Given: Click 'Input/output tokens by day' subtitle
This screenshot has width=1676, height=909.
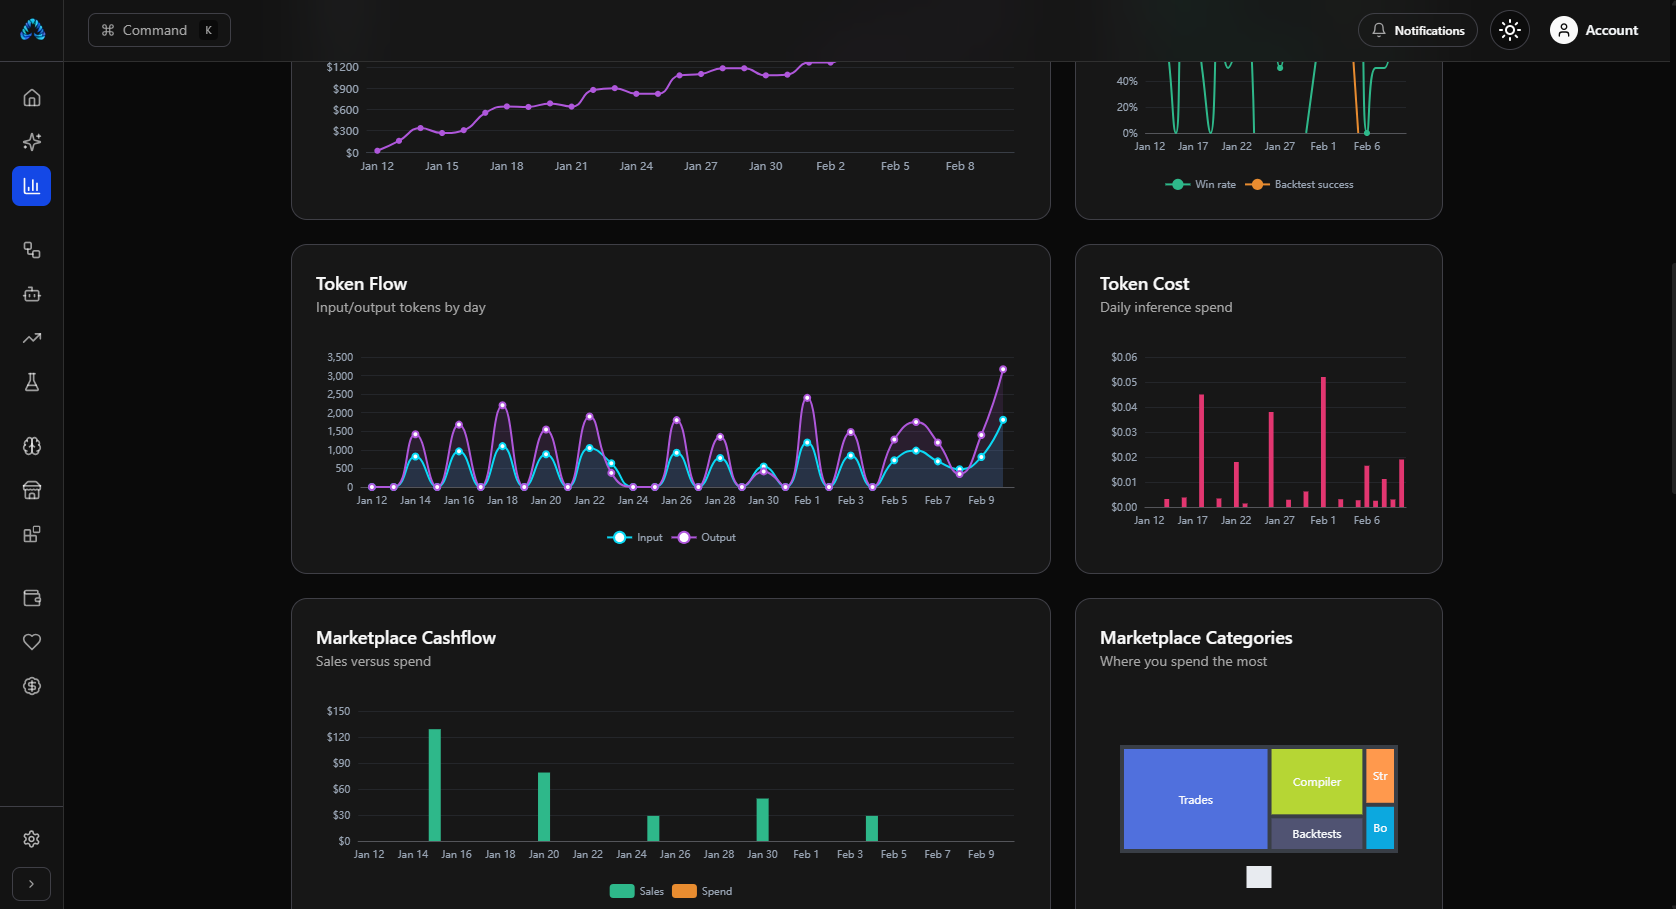Looking at the screenshot, I should pyautogui.click(x=401, y=308).
